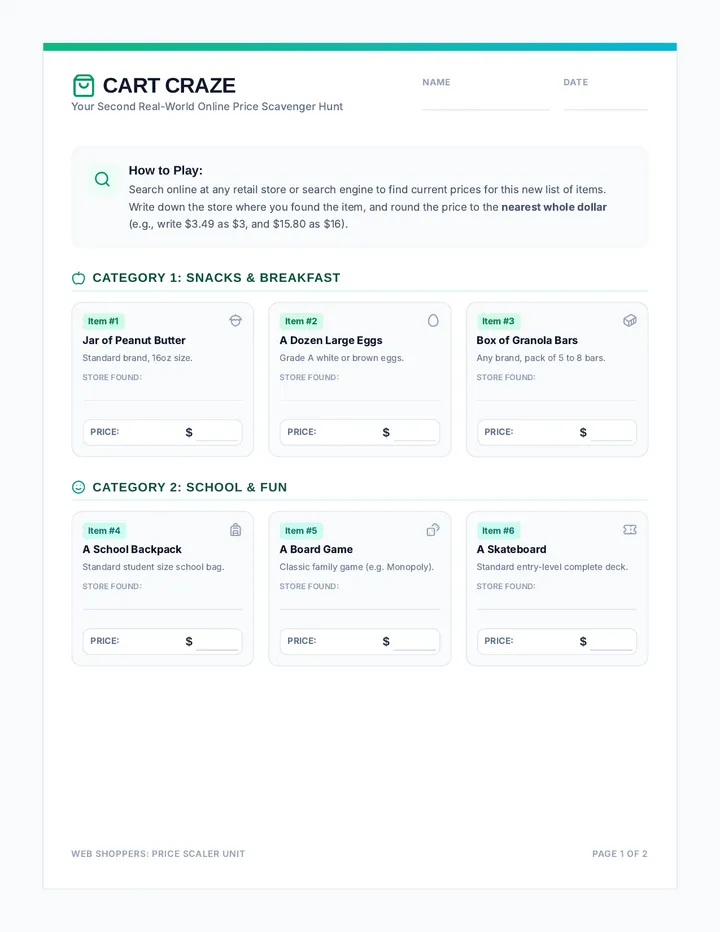Image resolution: width=720 pixels, height=932 pixels.
Task: Click the backpack icon on Item #4 card
Action: click(235, 530)
